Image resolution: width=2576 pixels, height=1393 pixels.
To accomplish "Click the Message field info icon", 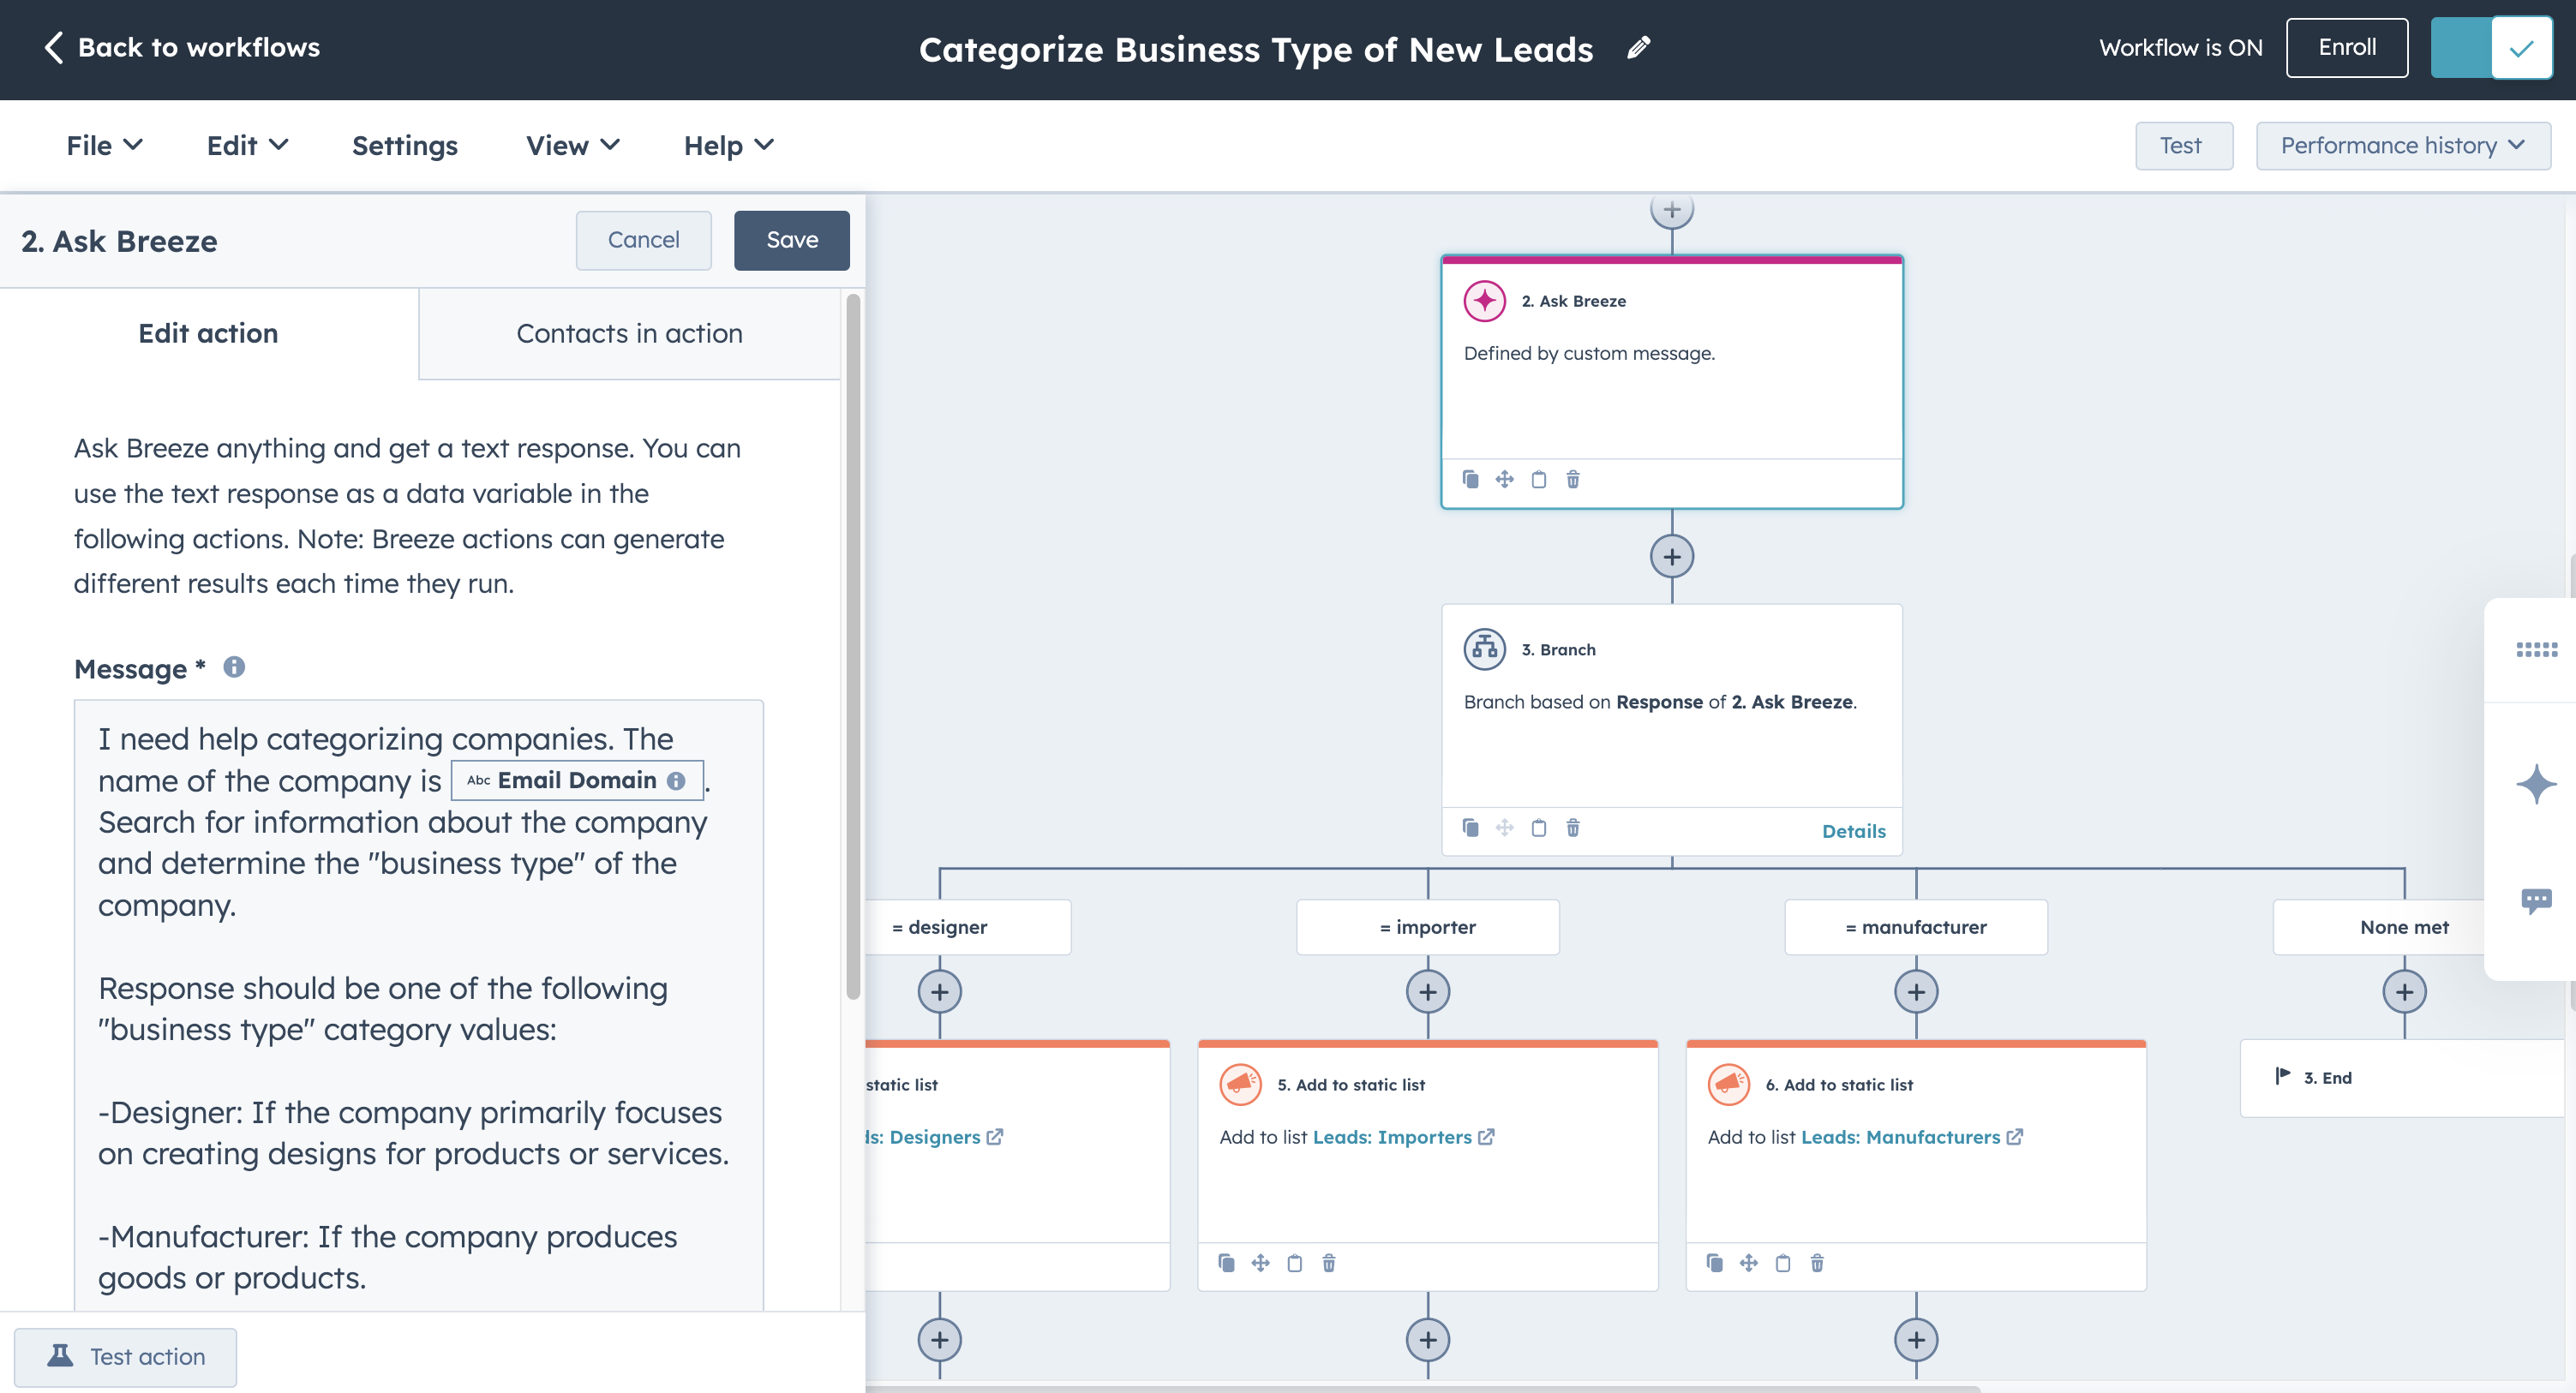I will pyautogui.click(x=233, y=667).
